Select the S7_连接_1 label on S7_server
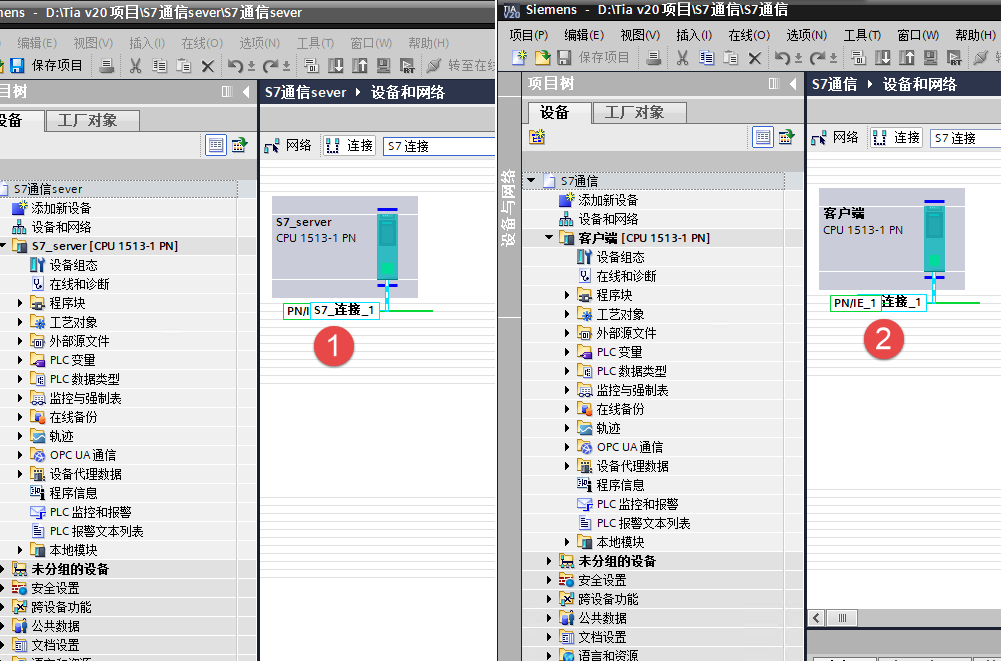This screenshot has height=661, width=1001. click(x=344, y=311)
